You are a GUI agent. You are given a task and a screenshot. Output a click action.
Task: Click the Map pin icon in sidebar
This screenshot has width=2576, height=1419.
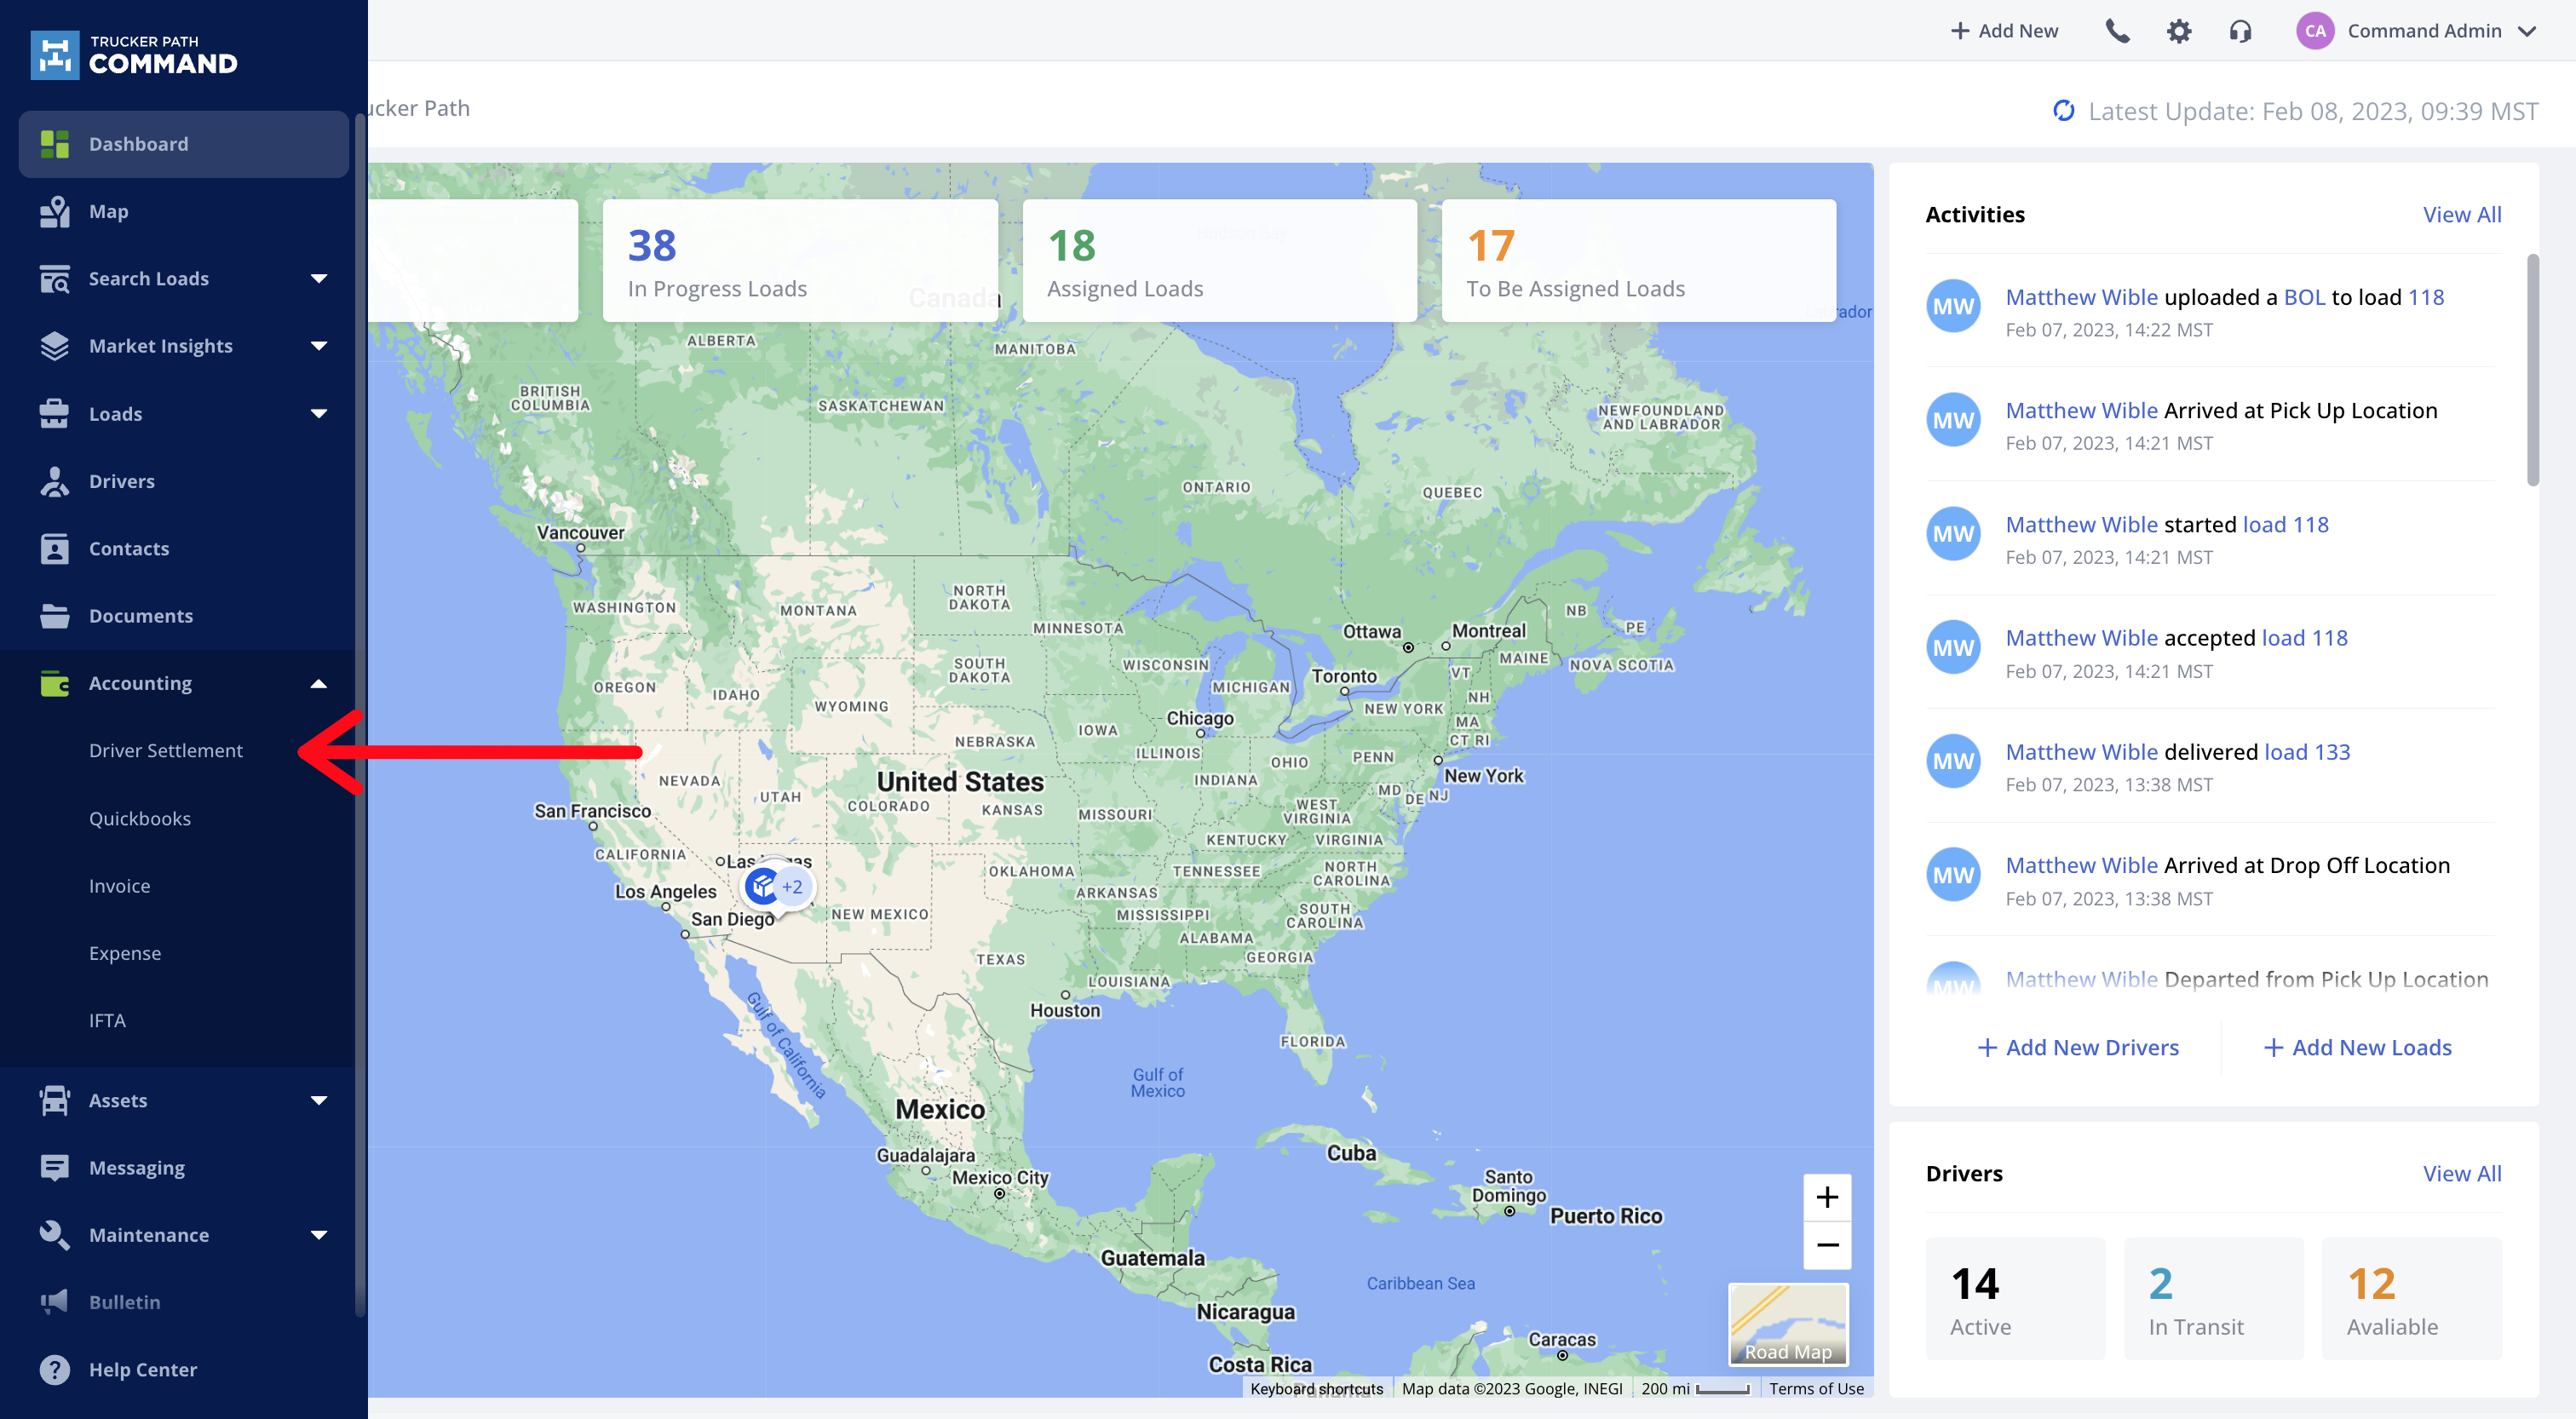pyautogui.click(x=55, y=211)
